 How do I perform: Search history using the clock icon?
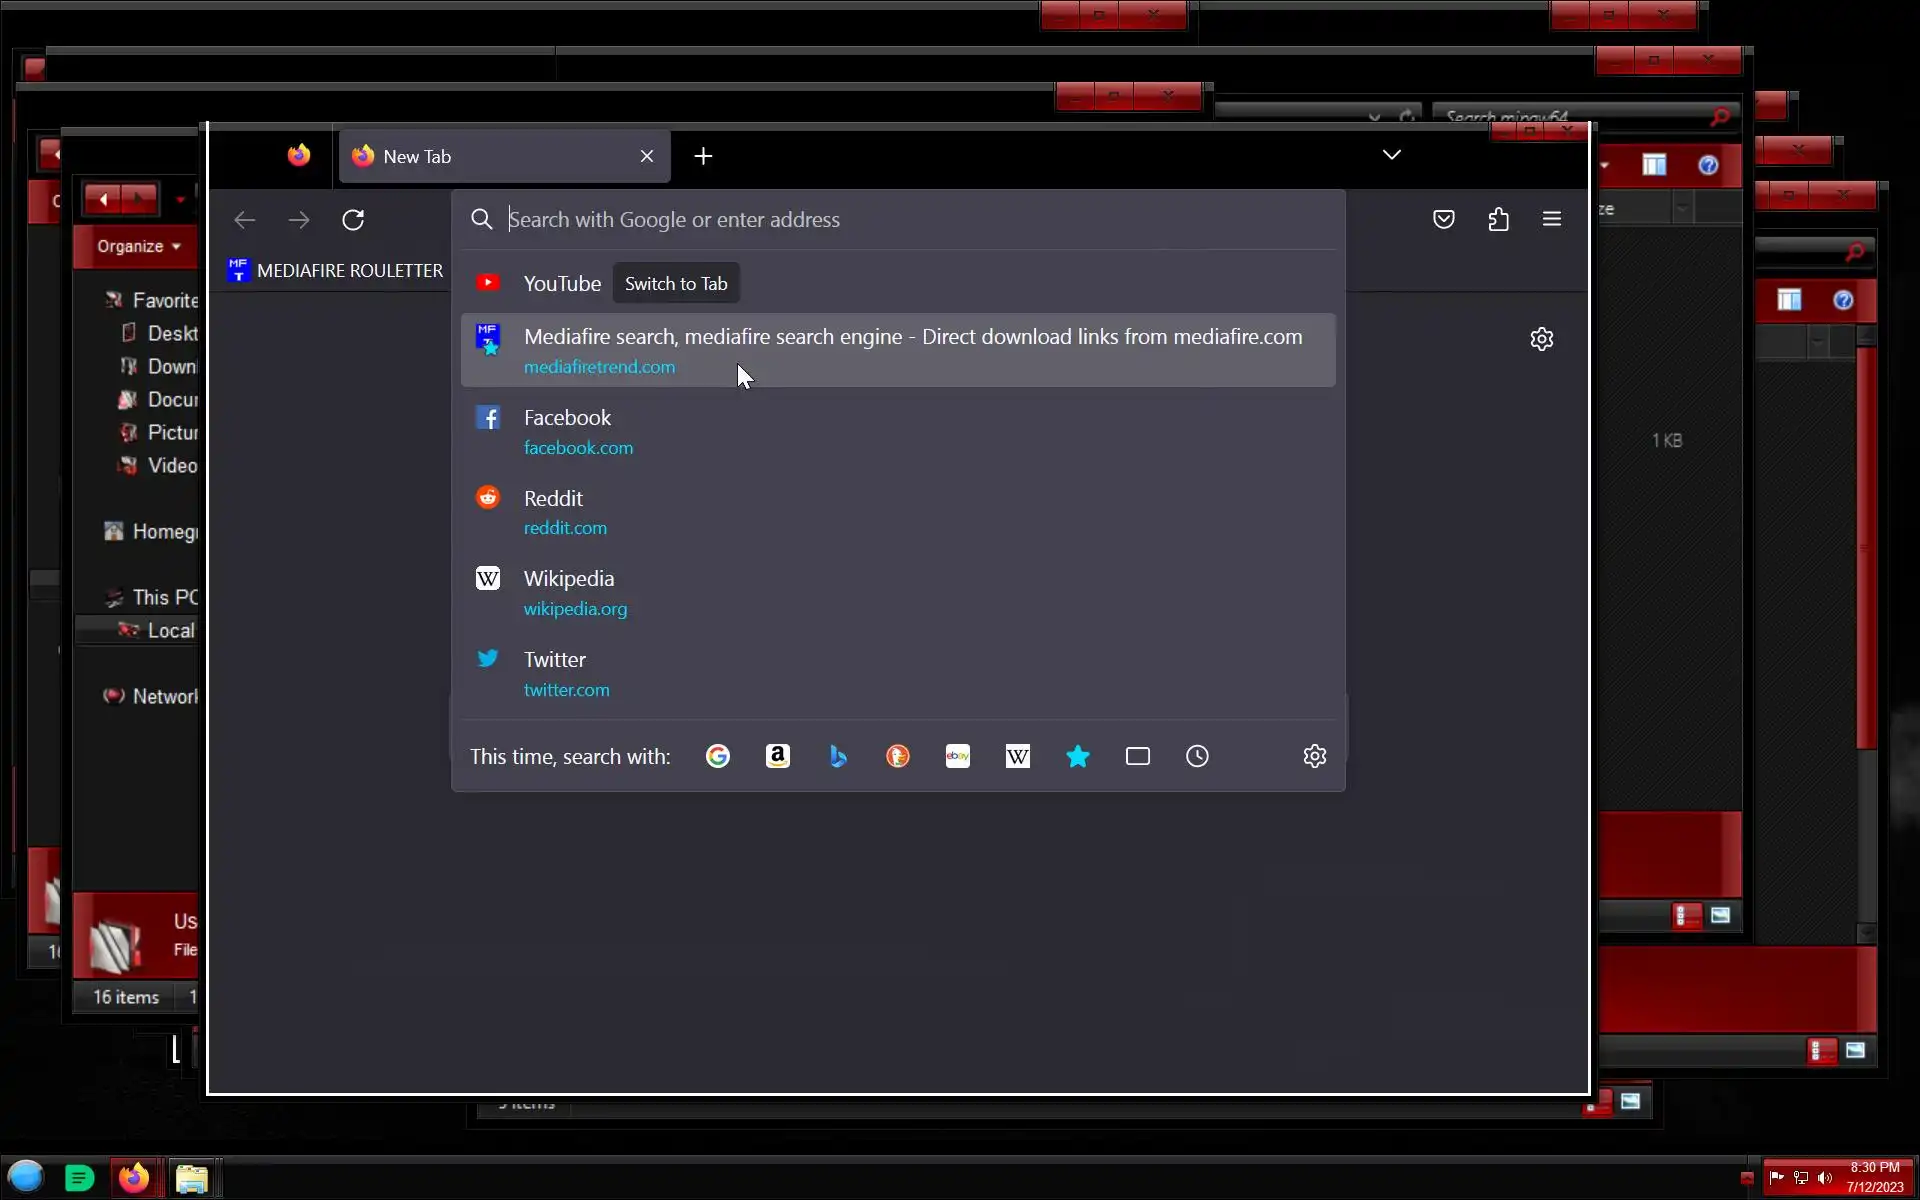click(x=1198, y=756)
